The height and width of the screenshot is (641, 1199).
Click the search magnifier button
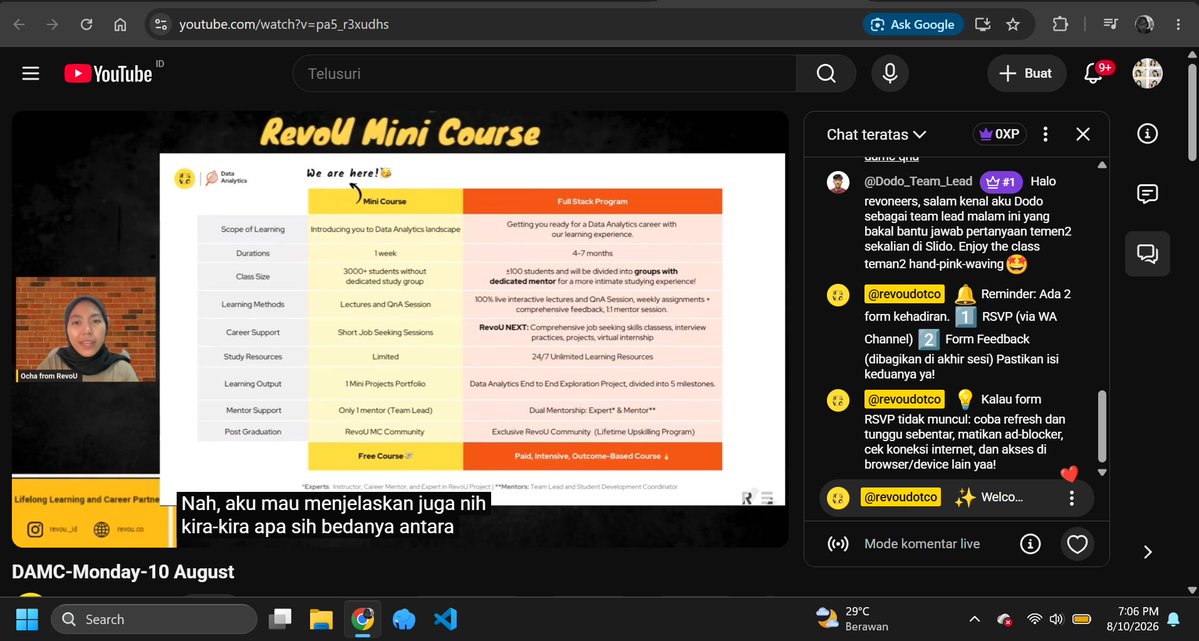coord(826,73)
